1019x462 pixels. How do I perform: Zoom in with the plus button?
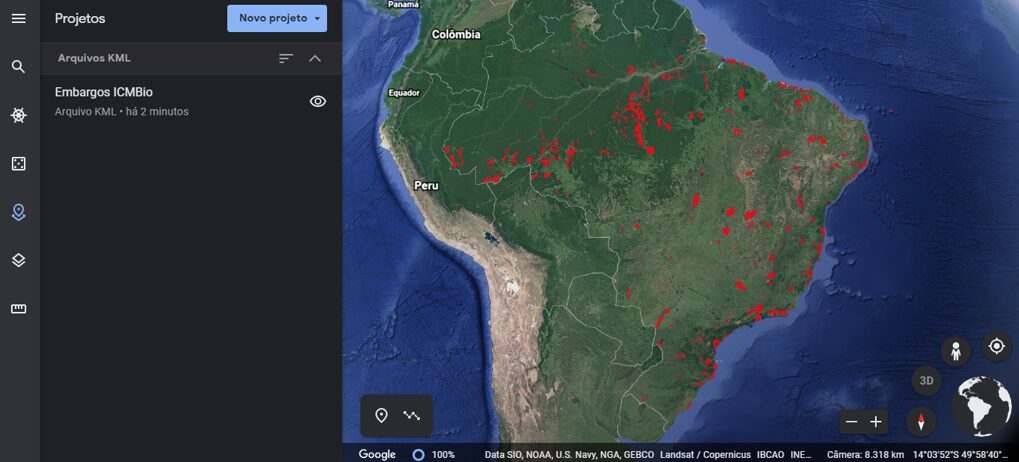click(x=876, y=422)
